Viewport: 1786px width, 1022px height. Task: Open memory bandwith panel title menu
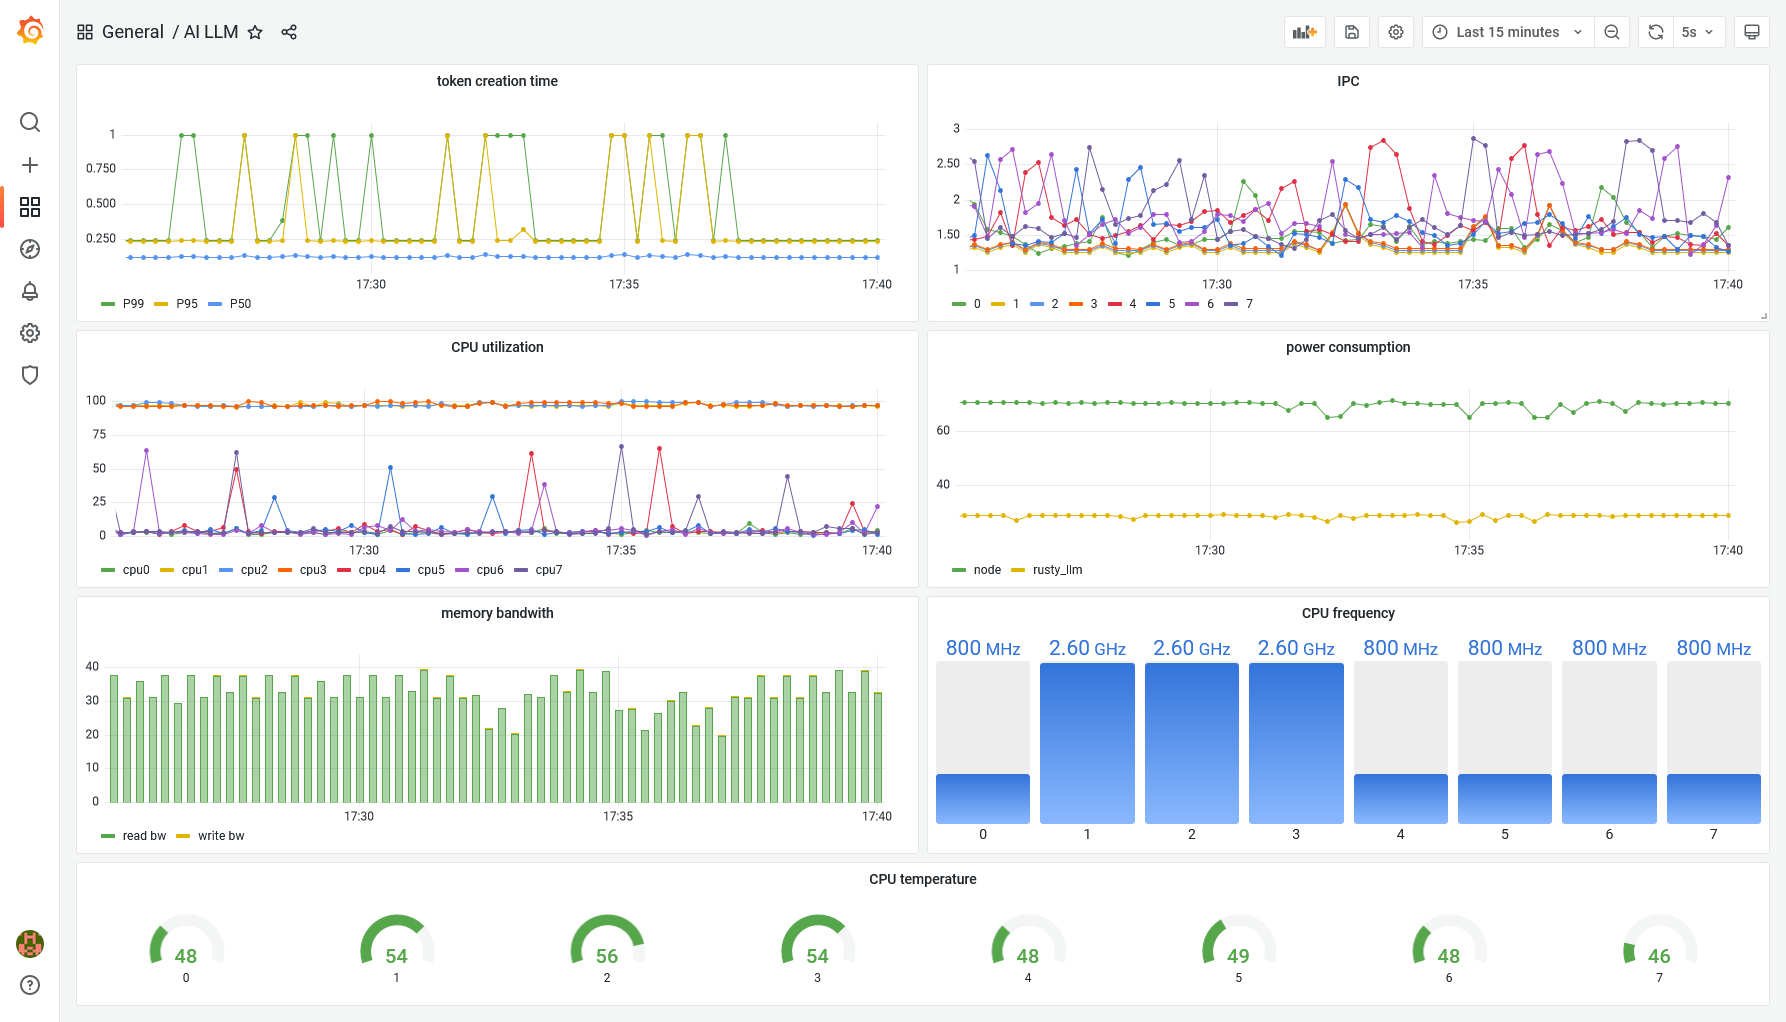click(x=497, y=613)
